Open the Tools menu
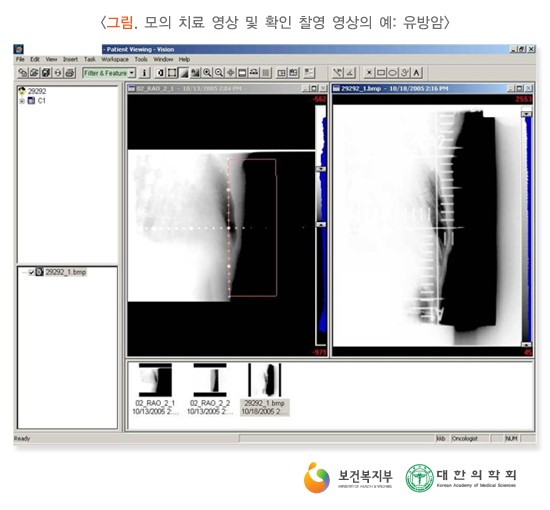This screenshot has width=550, height=510. [x=141, y=59]
